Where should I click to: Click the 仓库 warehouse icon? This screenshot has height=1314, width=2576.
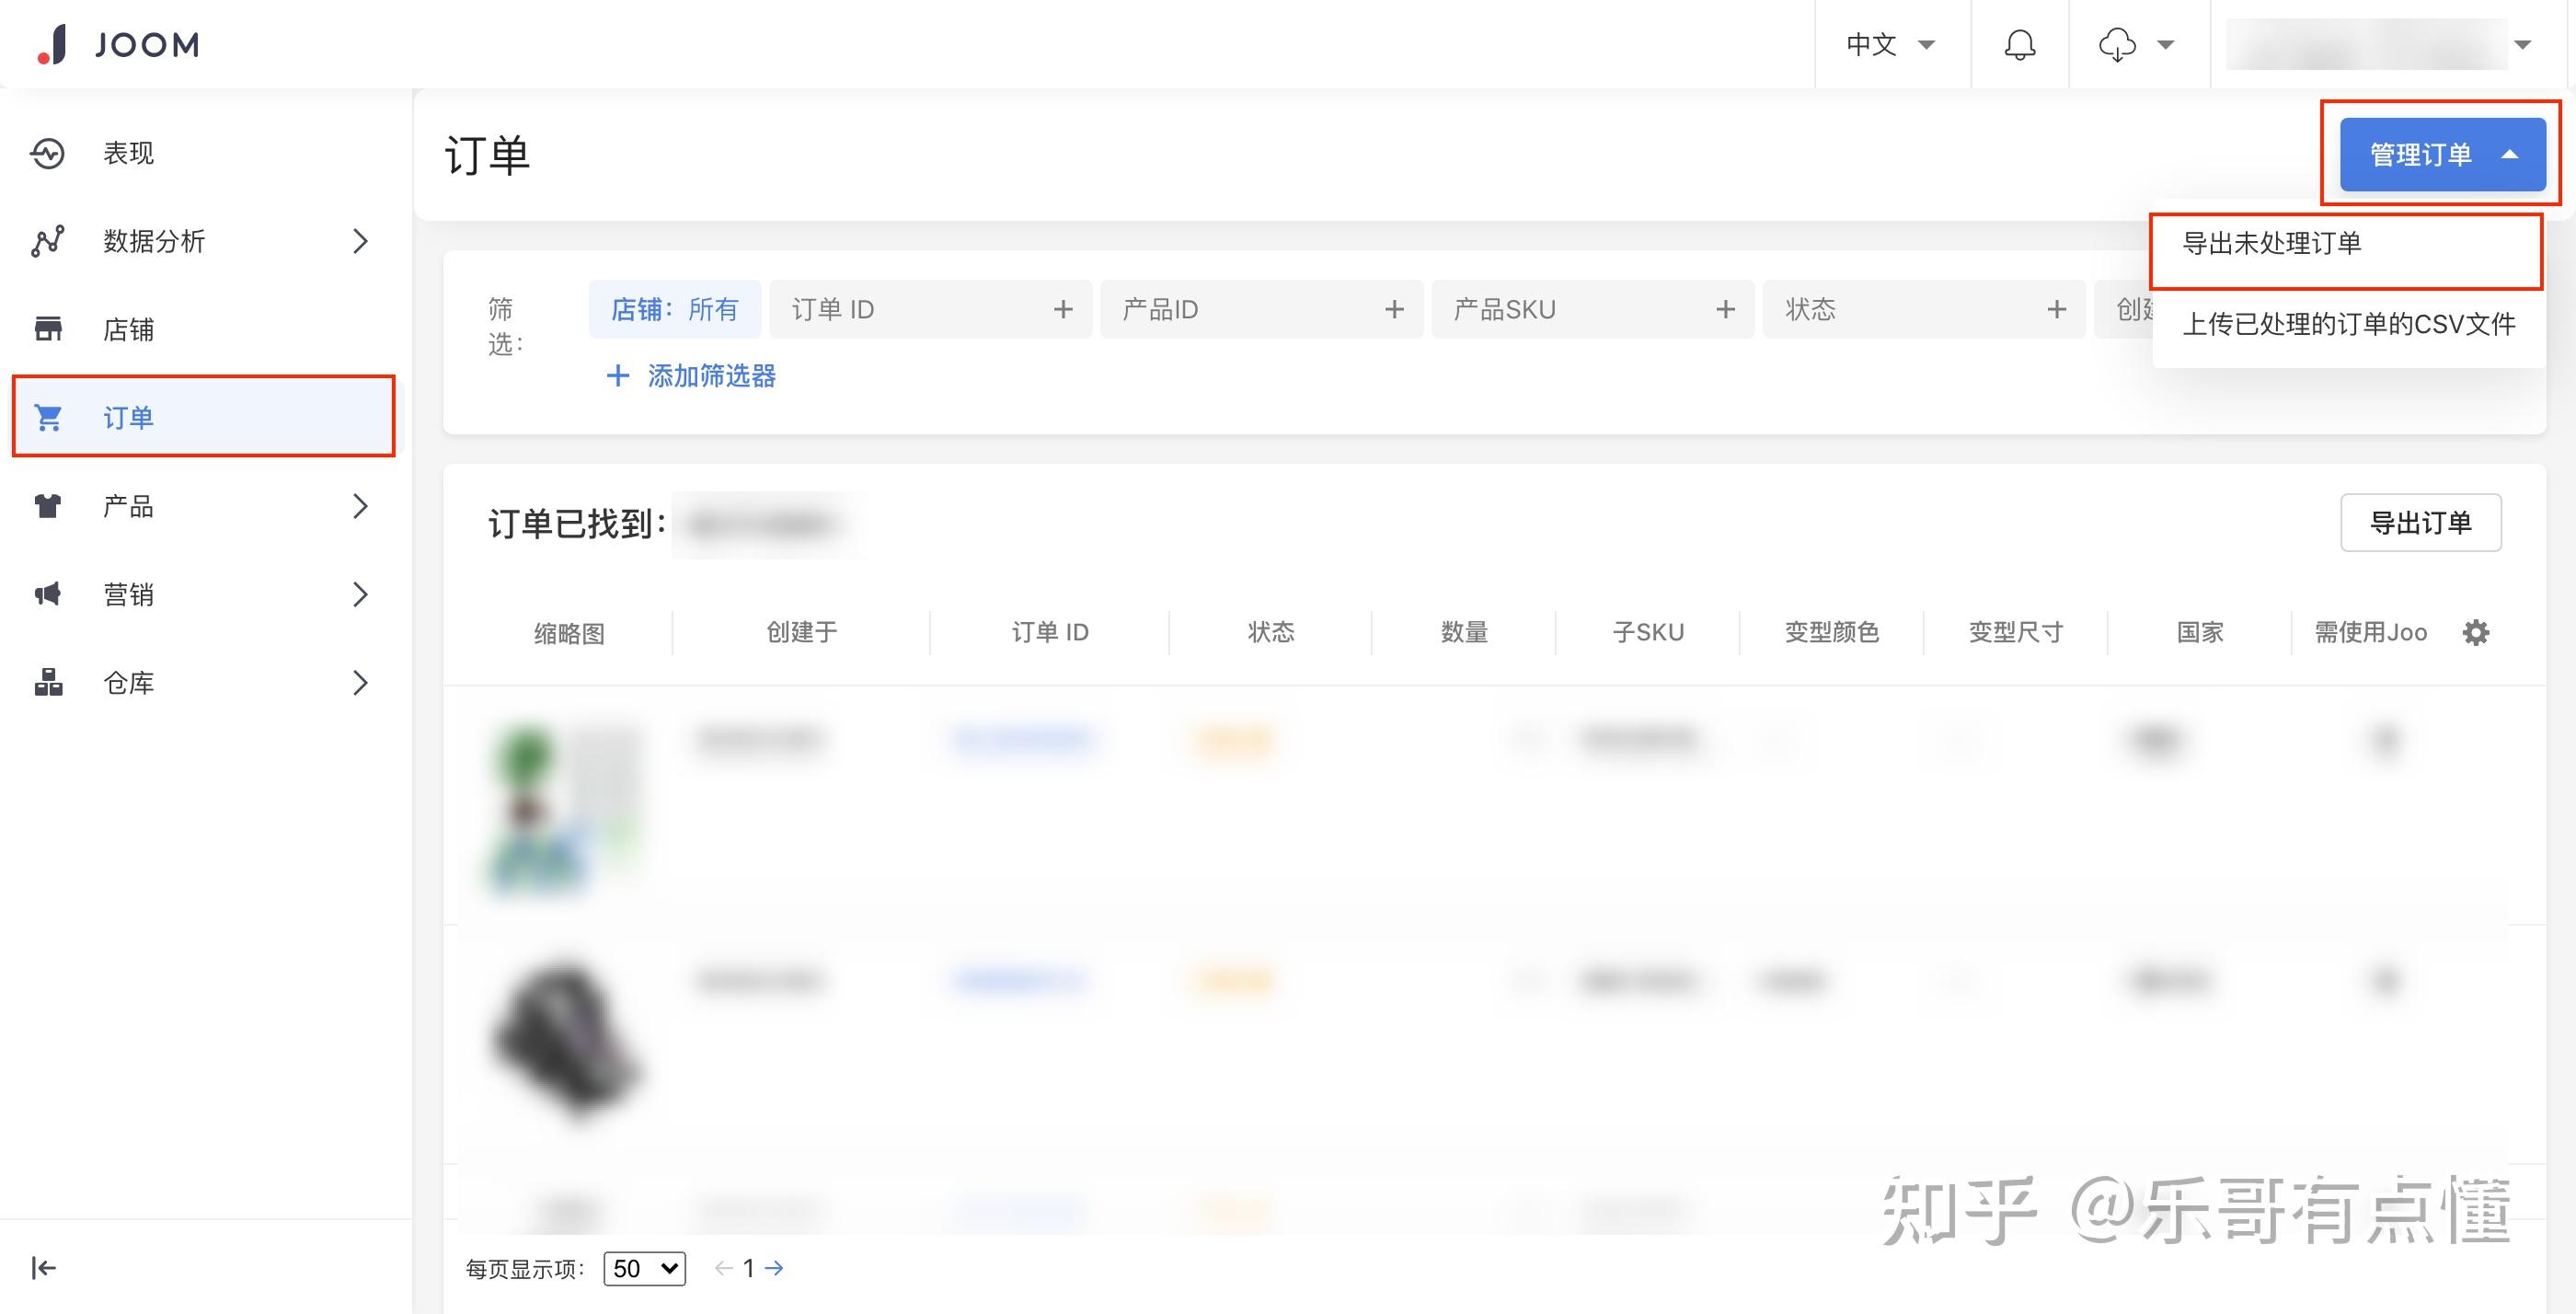(x=48, y=683)
